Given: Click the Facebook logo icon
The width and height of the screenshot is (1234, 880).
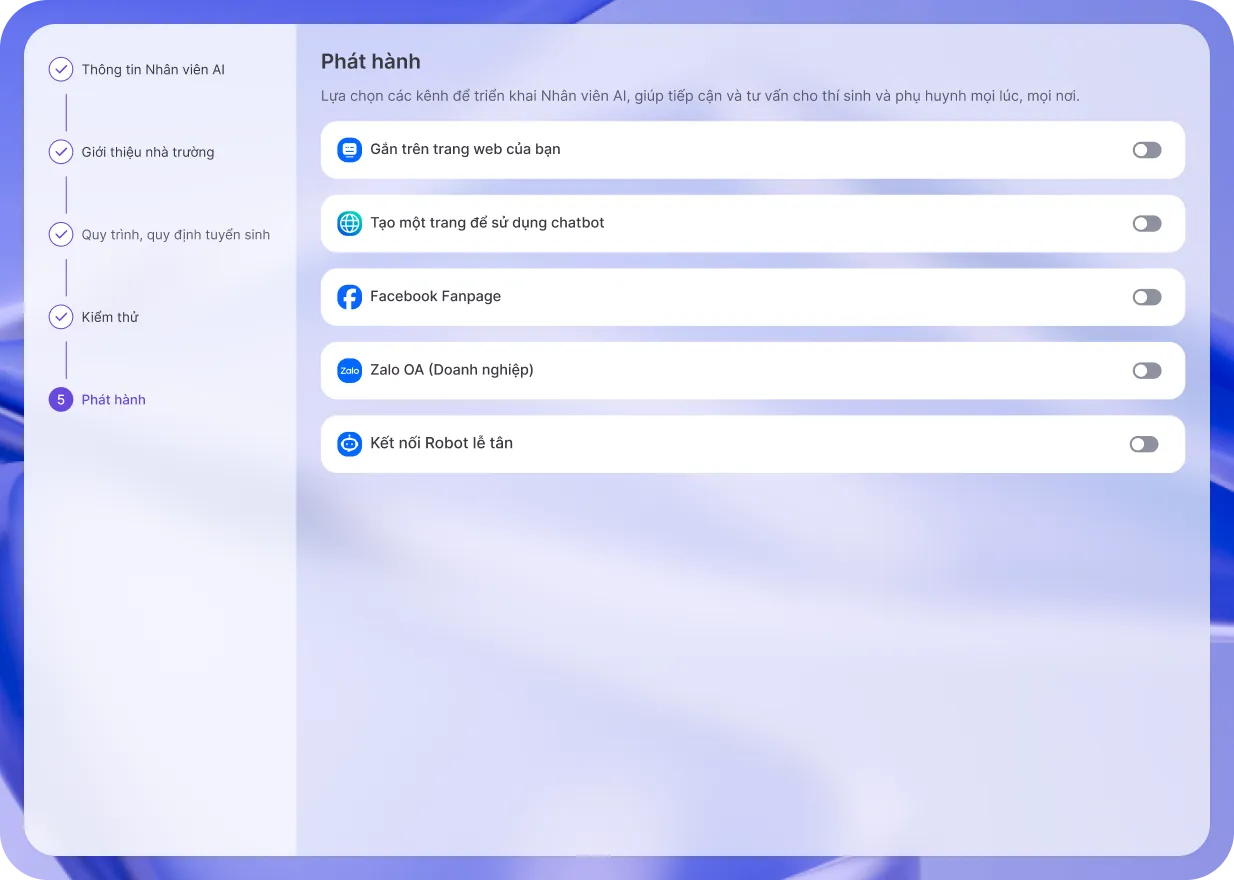Looking at the screenshot, I should pyautogui.click(x=349, y=297).
